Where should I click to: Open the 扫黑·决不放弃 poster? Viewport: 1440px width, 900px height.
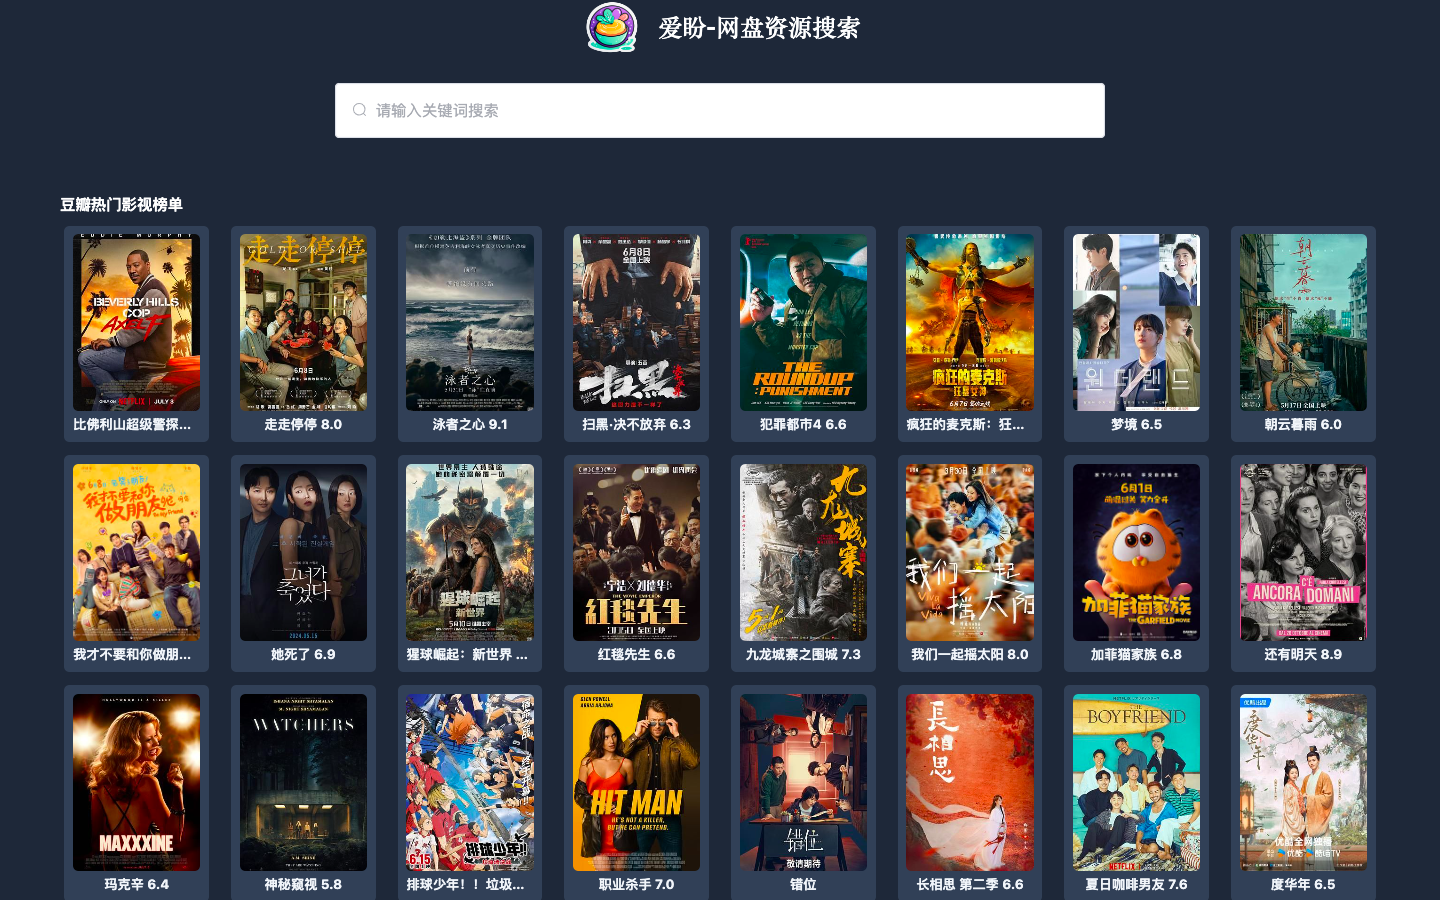[x=636, y=322]
